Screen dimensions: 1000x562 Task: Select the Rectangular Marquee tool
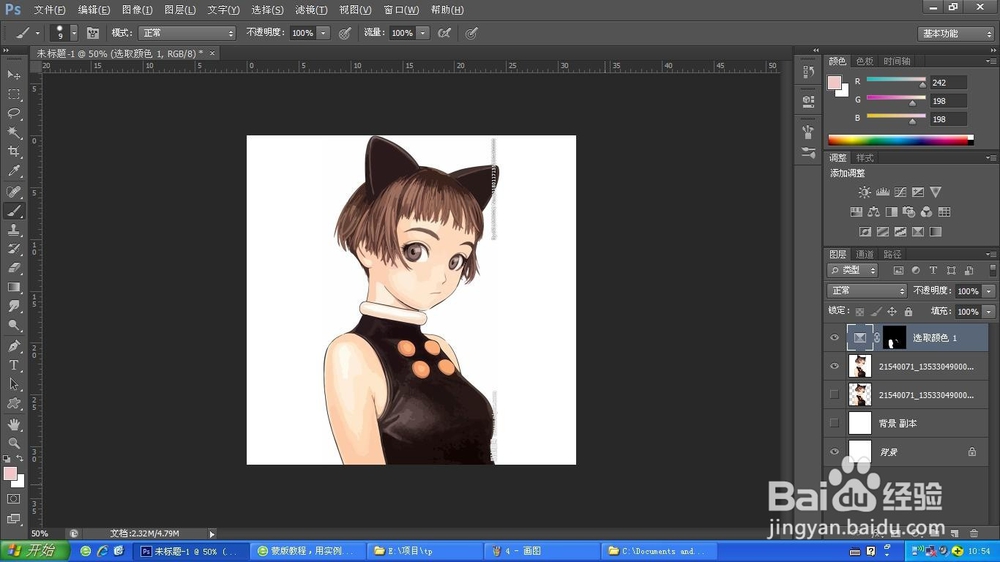(13, 94)
